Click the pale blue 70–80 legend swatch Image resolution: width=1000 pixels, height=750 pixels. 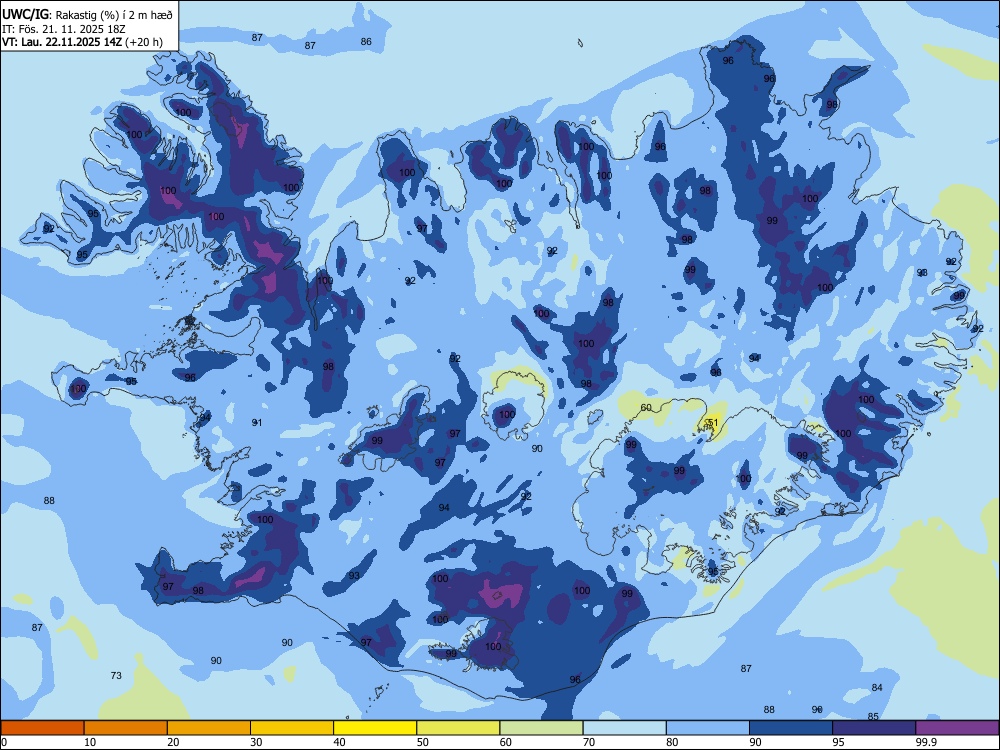pos(625,728)
